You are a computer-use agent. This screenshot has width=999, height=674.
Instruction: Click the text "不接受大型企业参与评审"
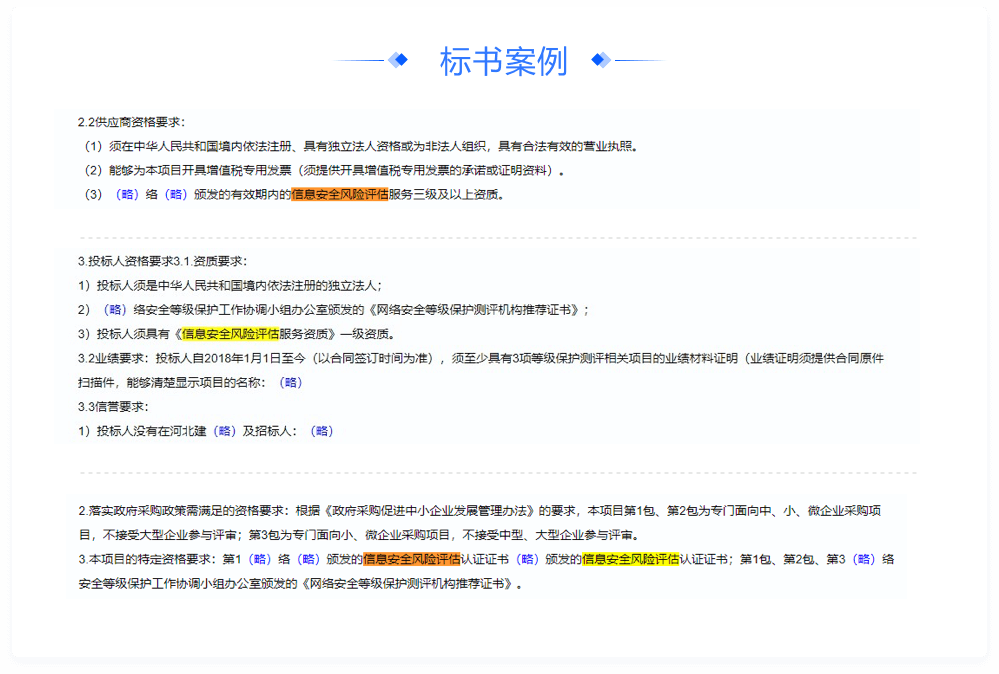169,534
